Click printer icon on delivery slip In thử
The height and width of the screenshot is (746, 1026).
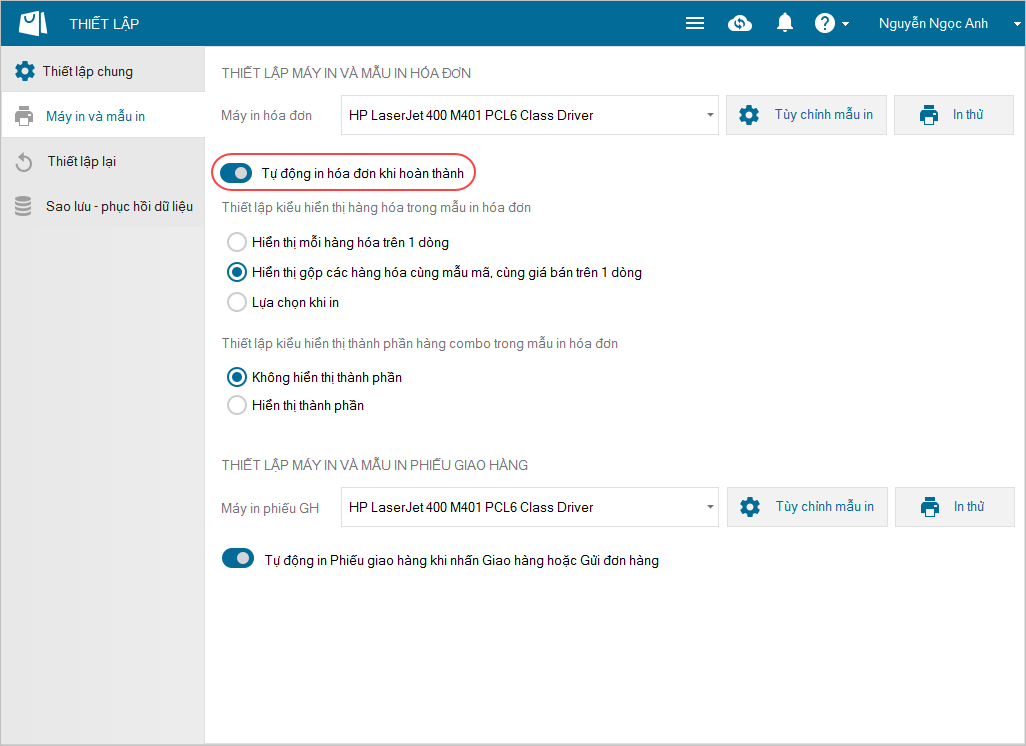(x=930, y=507)
